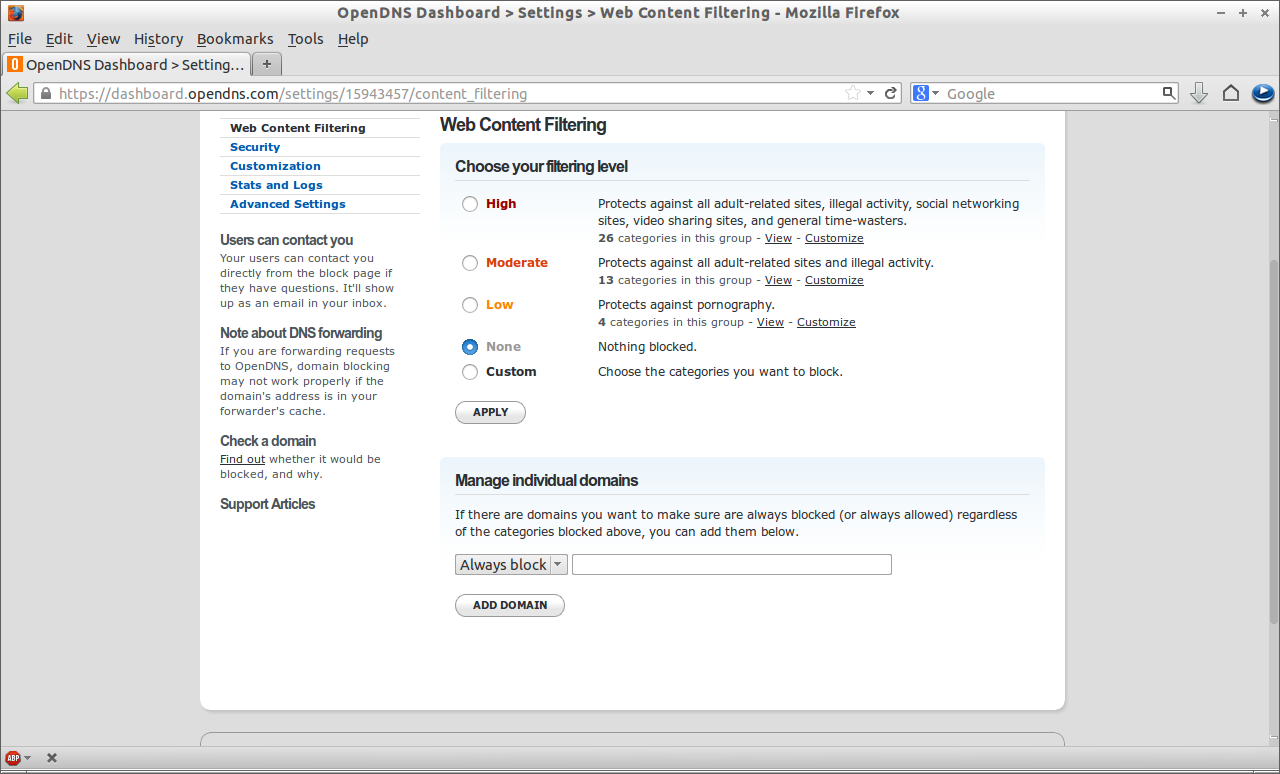Open the File menu

click(x=20, y=39)
